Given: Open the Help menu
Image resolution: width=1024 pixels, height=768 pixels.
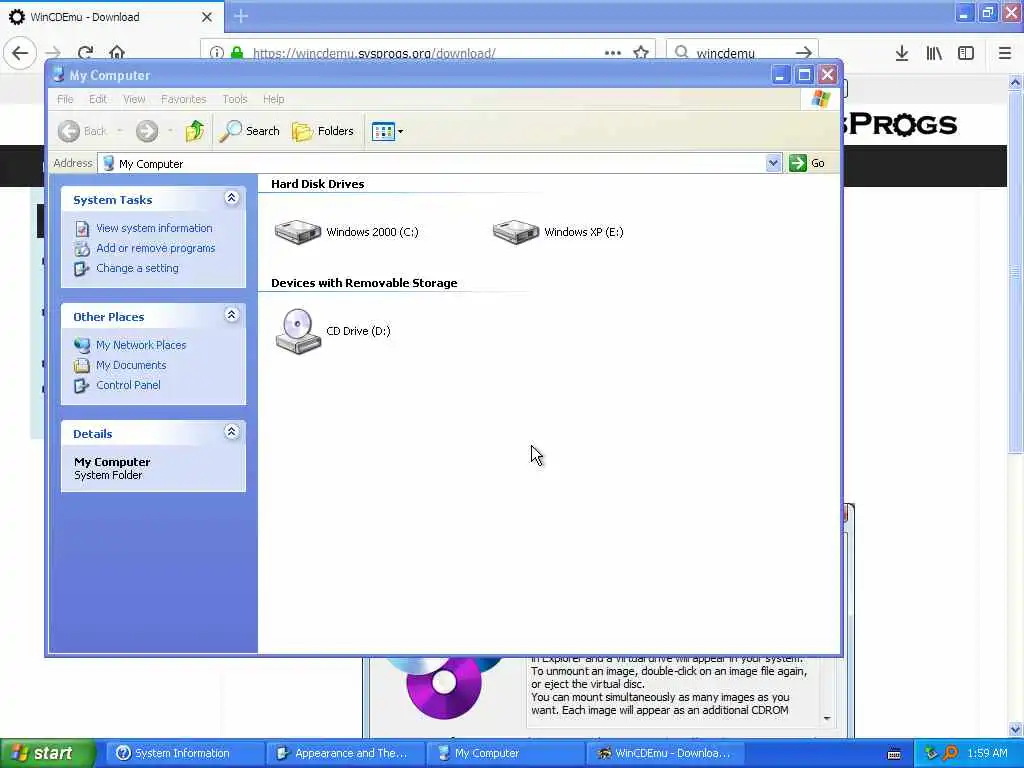Looking at the screenshot, I should click(x=274, y=99).
